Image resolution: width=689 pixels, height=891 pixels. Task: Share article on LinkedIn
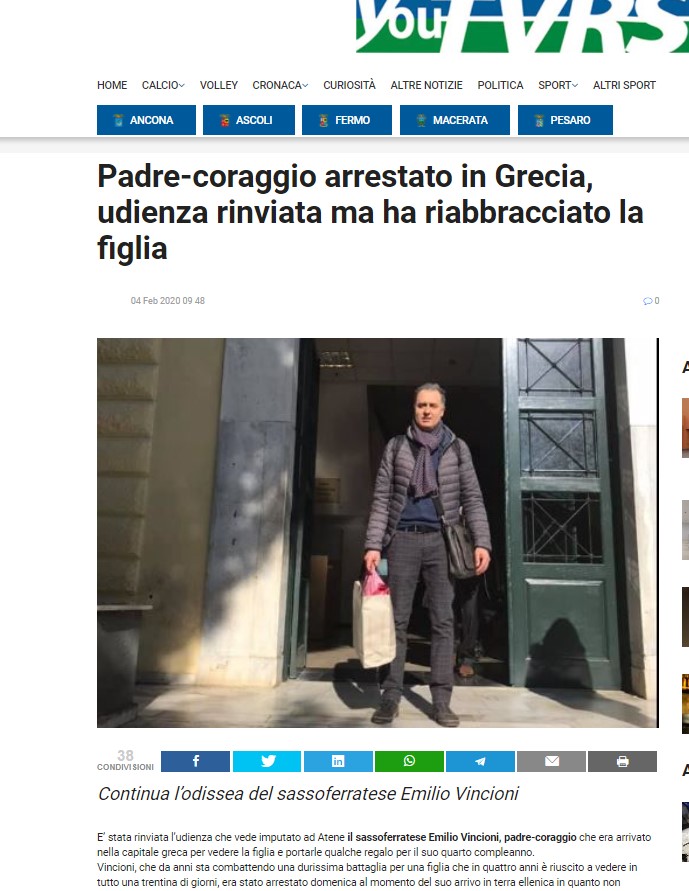click(338, 761)
